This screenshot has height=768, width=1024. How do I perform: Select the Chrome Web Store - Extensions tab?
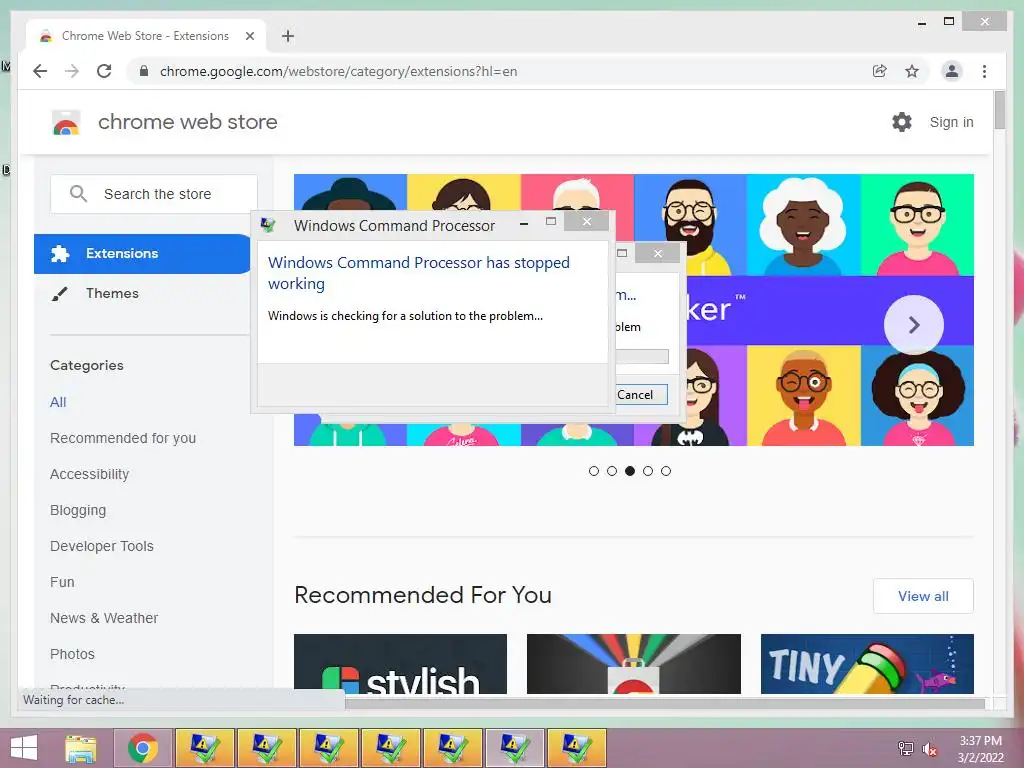click(146, 36)
